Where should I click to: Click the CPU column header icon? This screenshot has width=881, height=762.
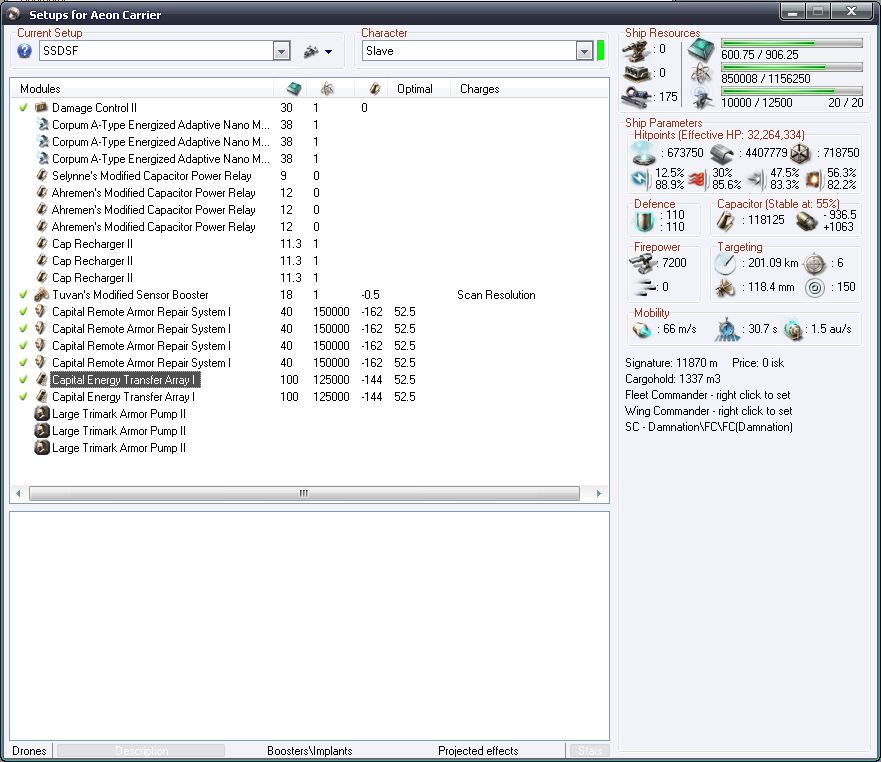pyautogui.click(x=293, y=89)
